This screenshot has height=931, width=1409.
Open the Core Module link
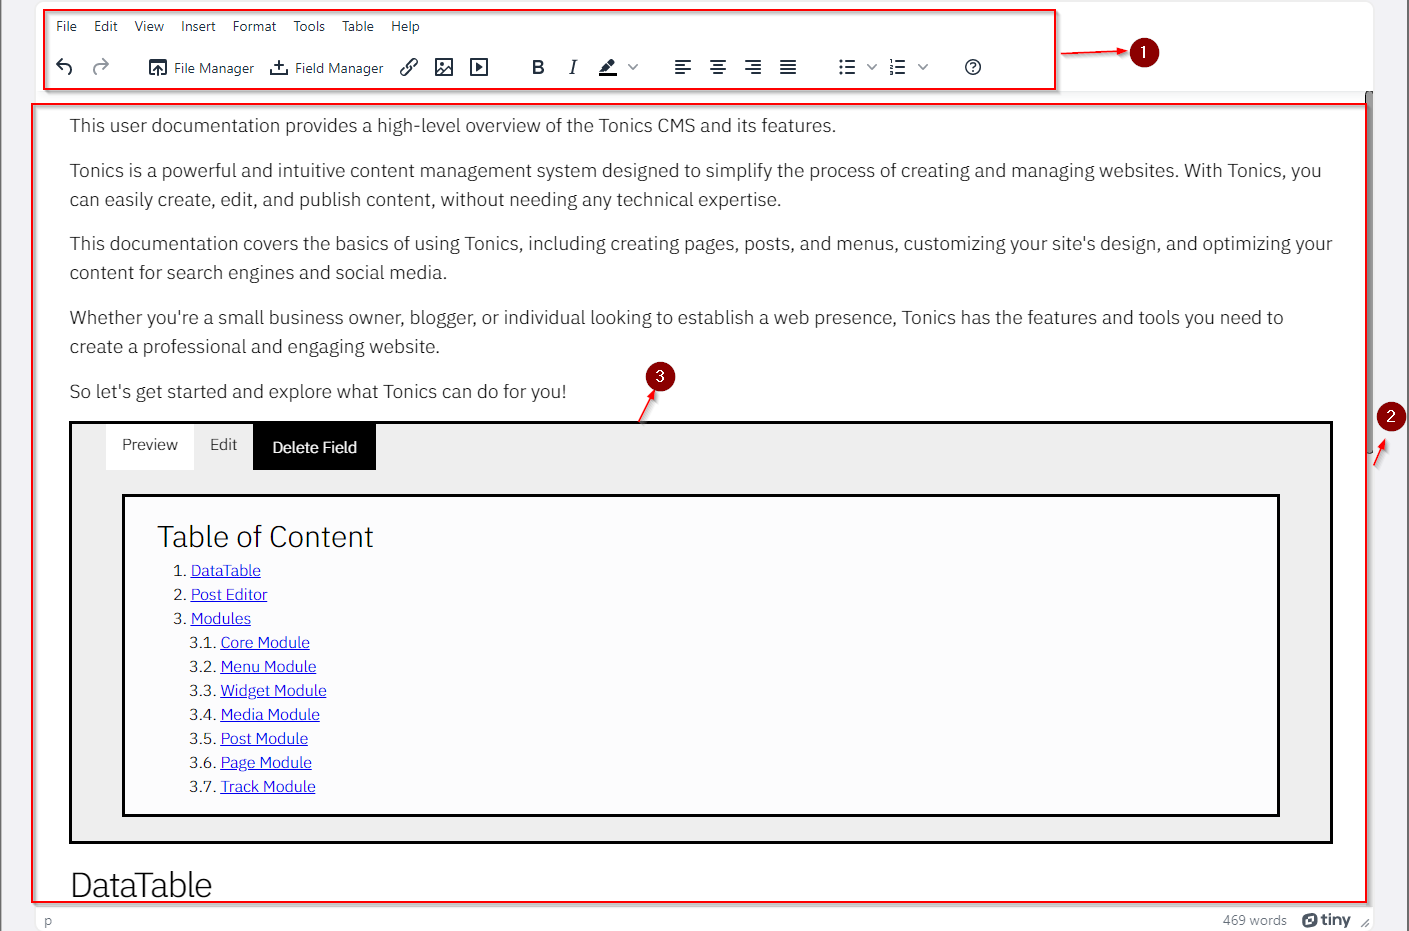(265, 642)
